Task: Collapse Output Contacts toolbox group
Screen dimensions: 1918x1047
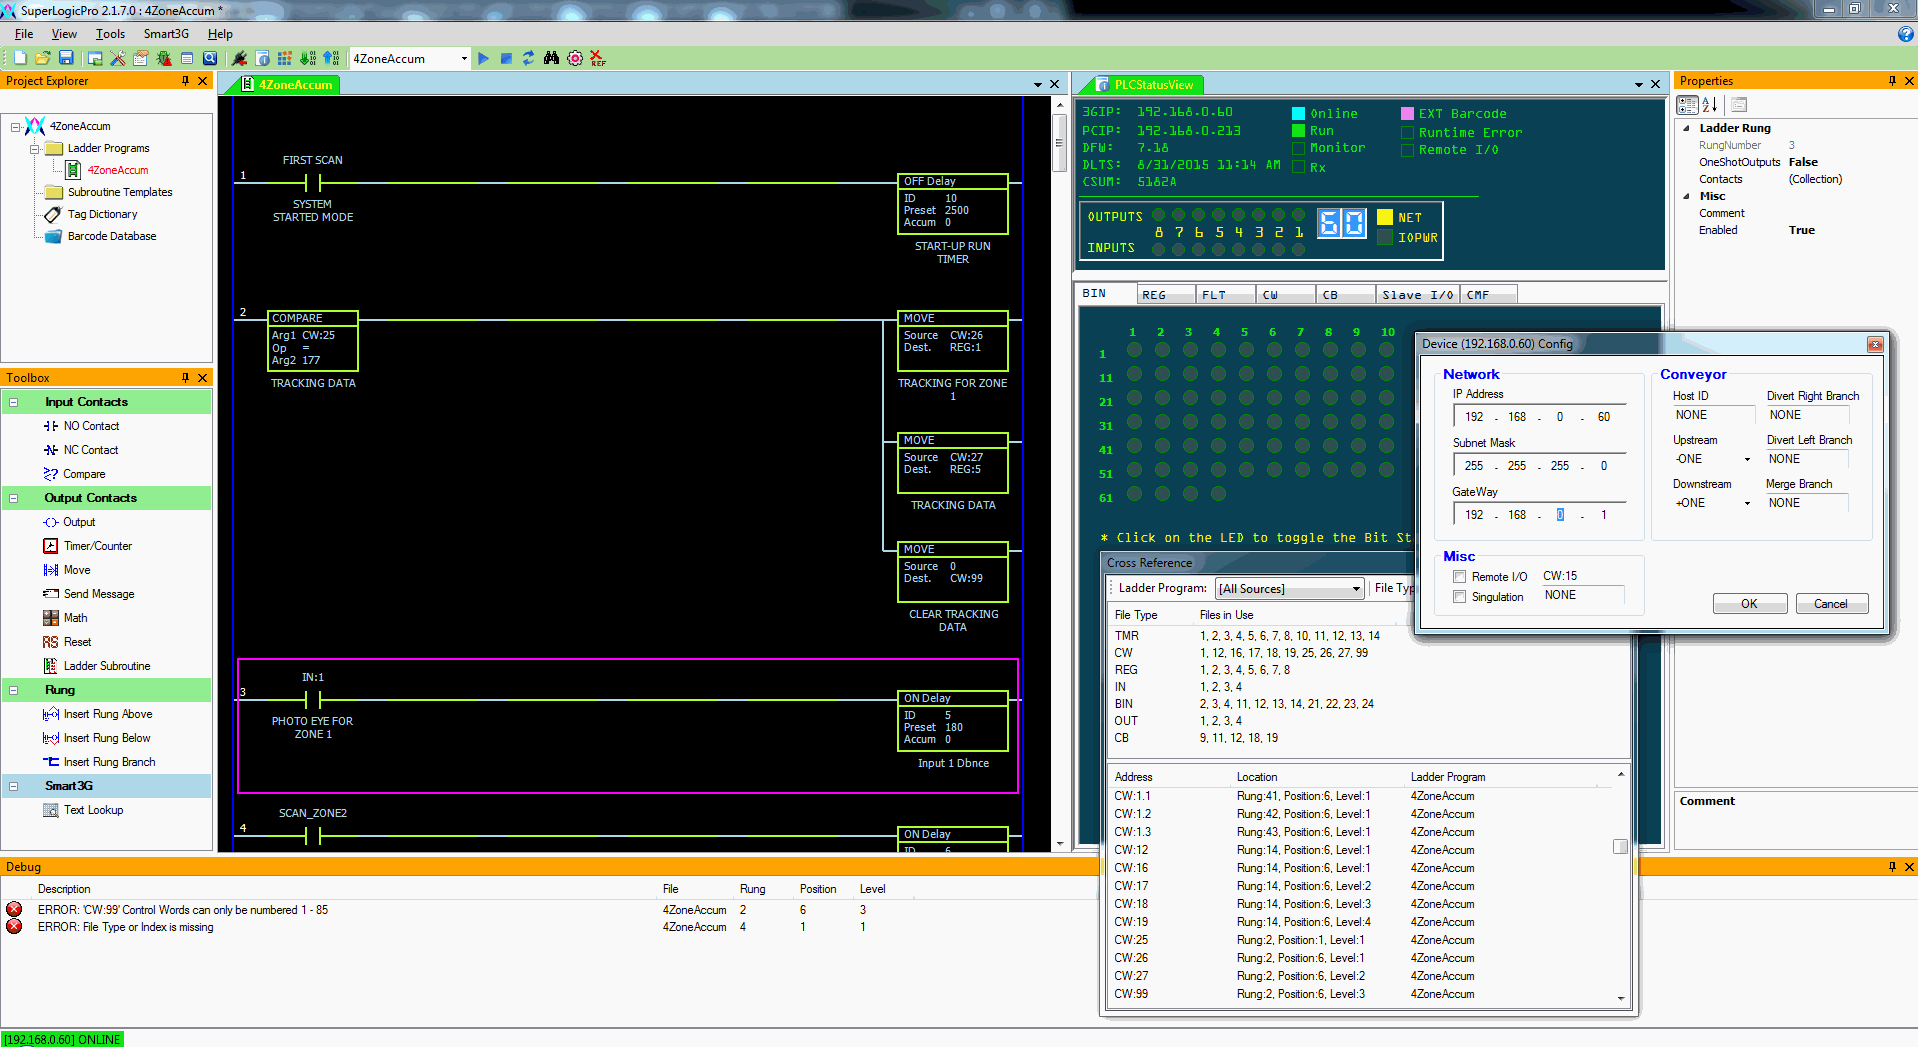Action: 14,498
